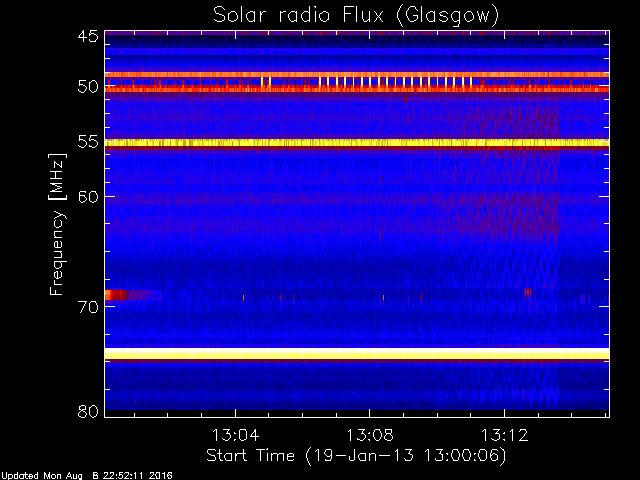Click the 55 frequency axis label

[x=88, y=142]
